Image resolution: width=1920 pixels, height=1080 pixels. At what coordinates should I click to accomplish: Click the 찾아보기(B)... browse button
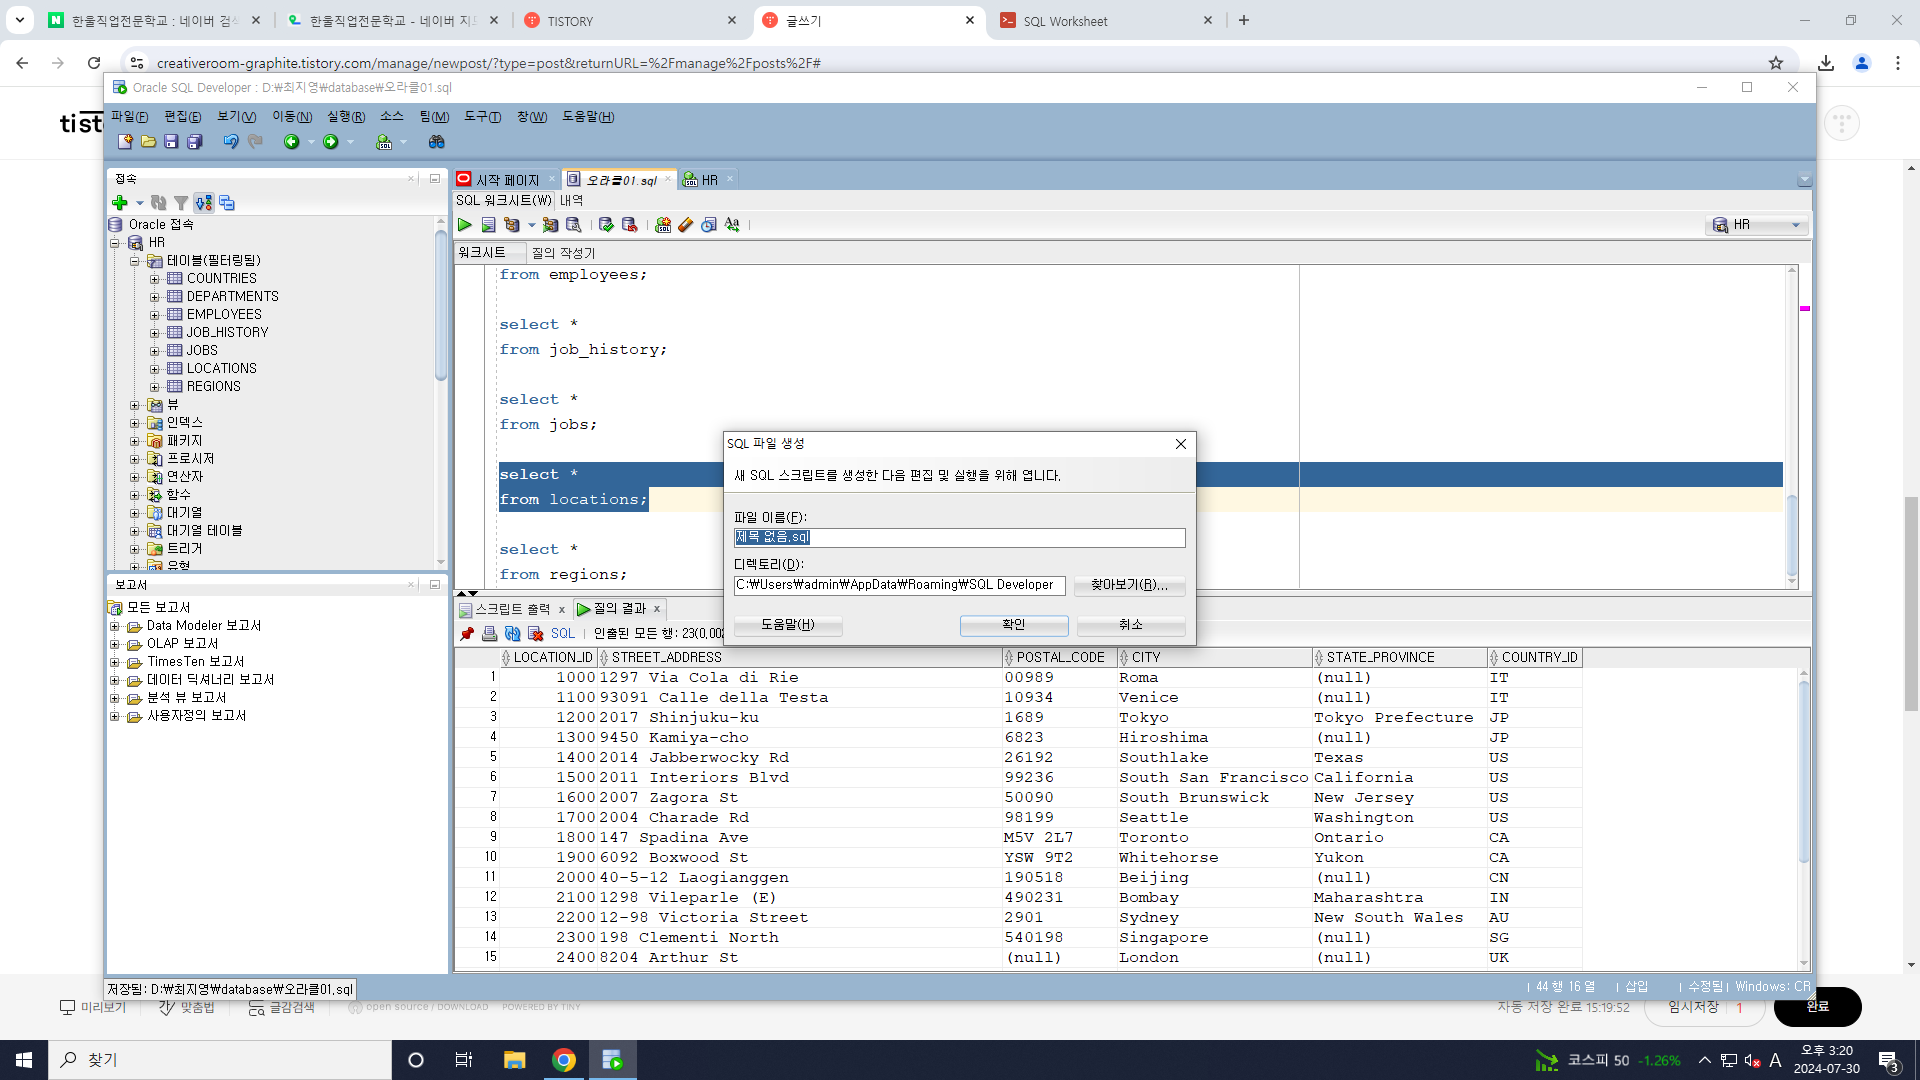pos(1129,585)
